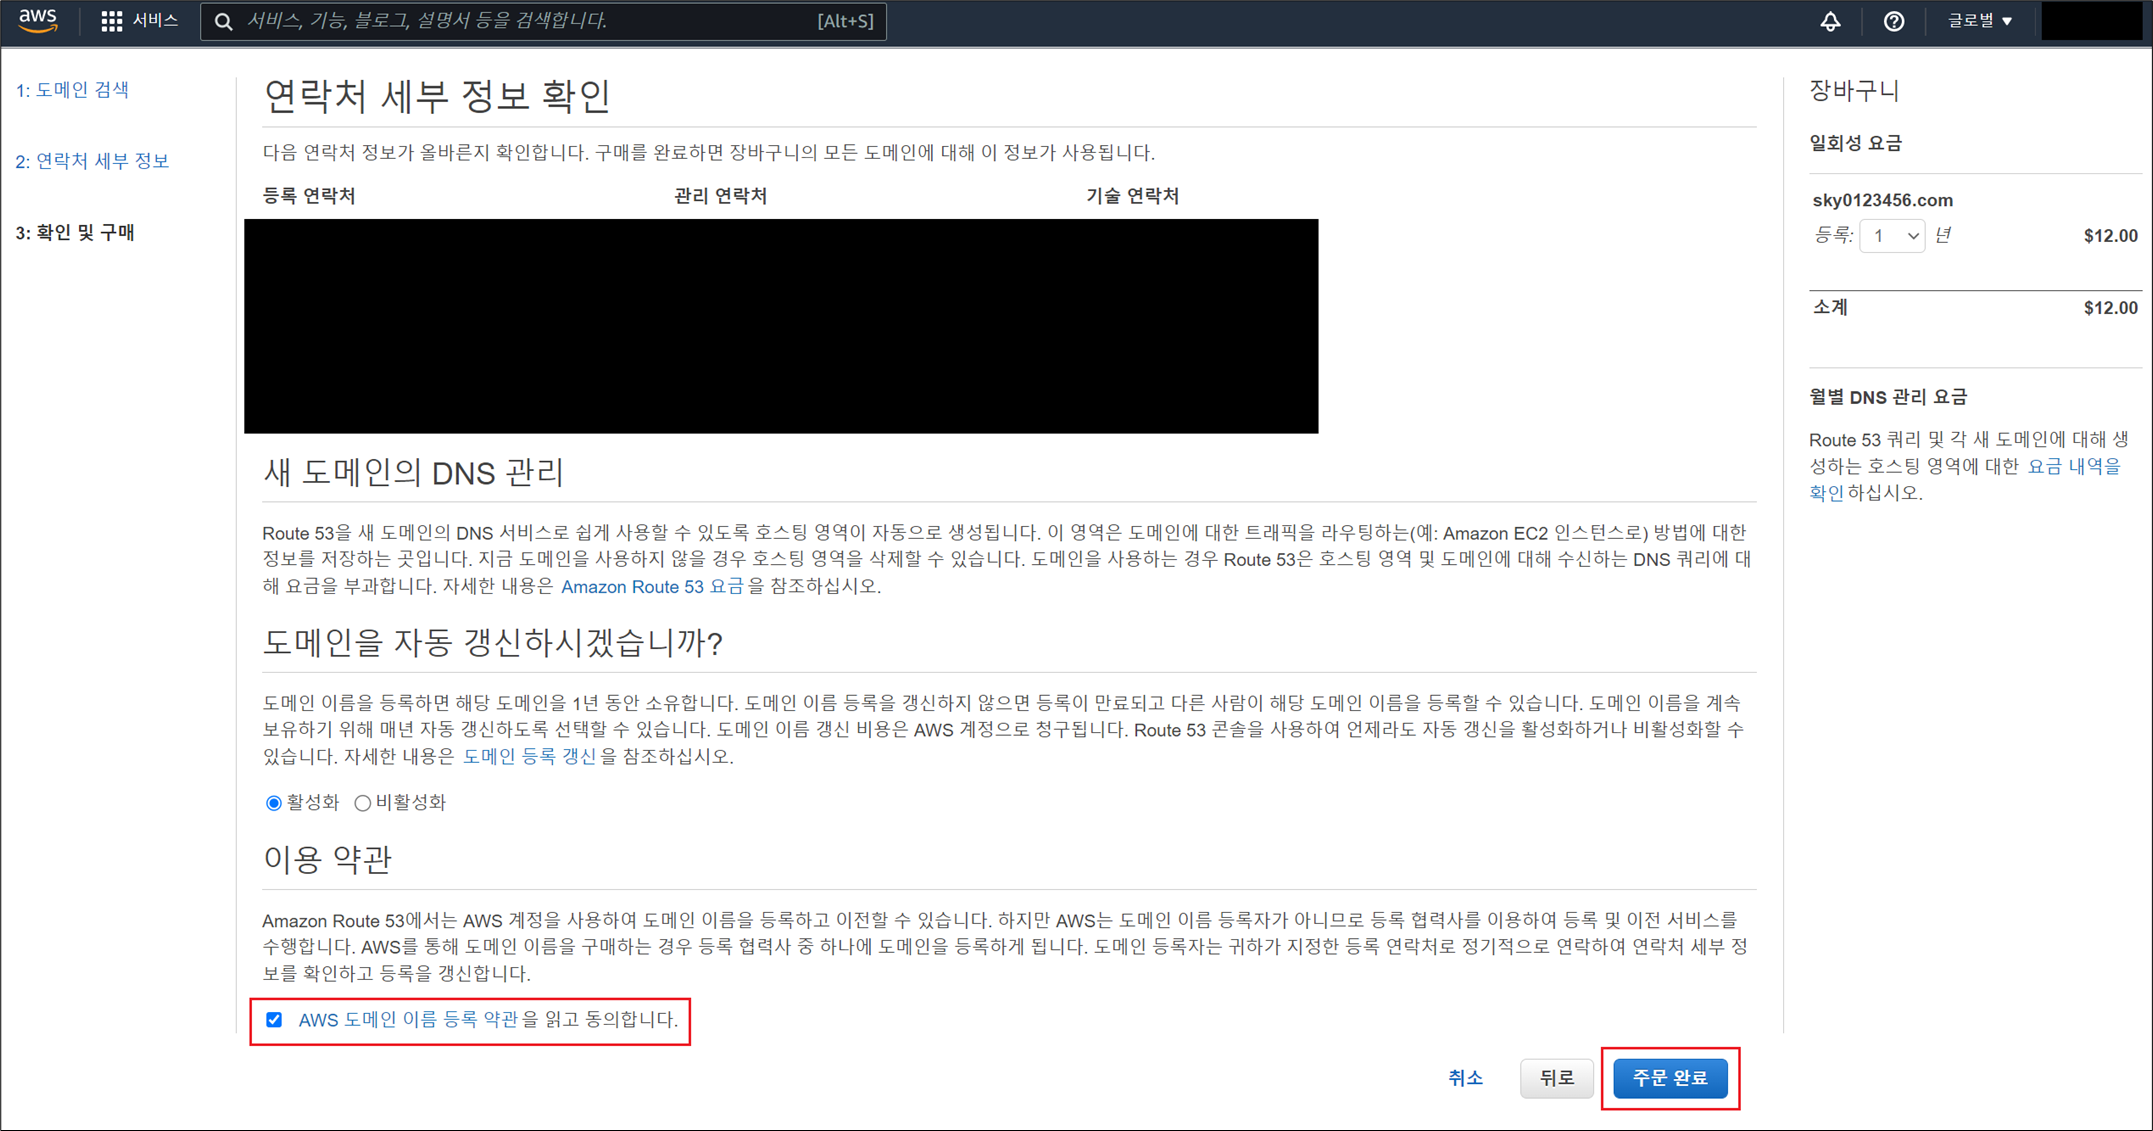This screenshot has height=1131, width=2153.
Task: Expand the 글로벌 region dropdown
Action: pos(1979,21)
